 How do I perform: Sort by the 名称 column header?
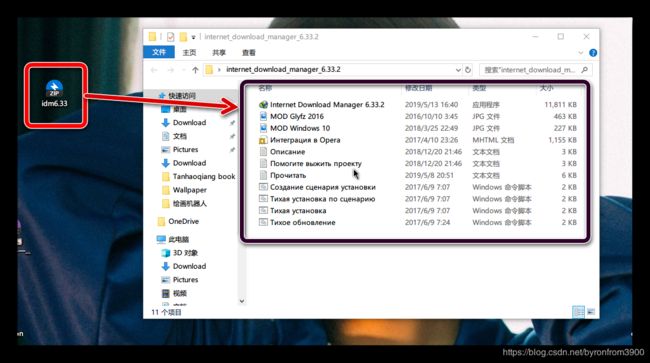pos(265,88)
